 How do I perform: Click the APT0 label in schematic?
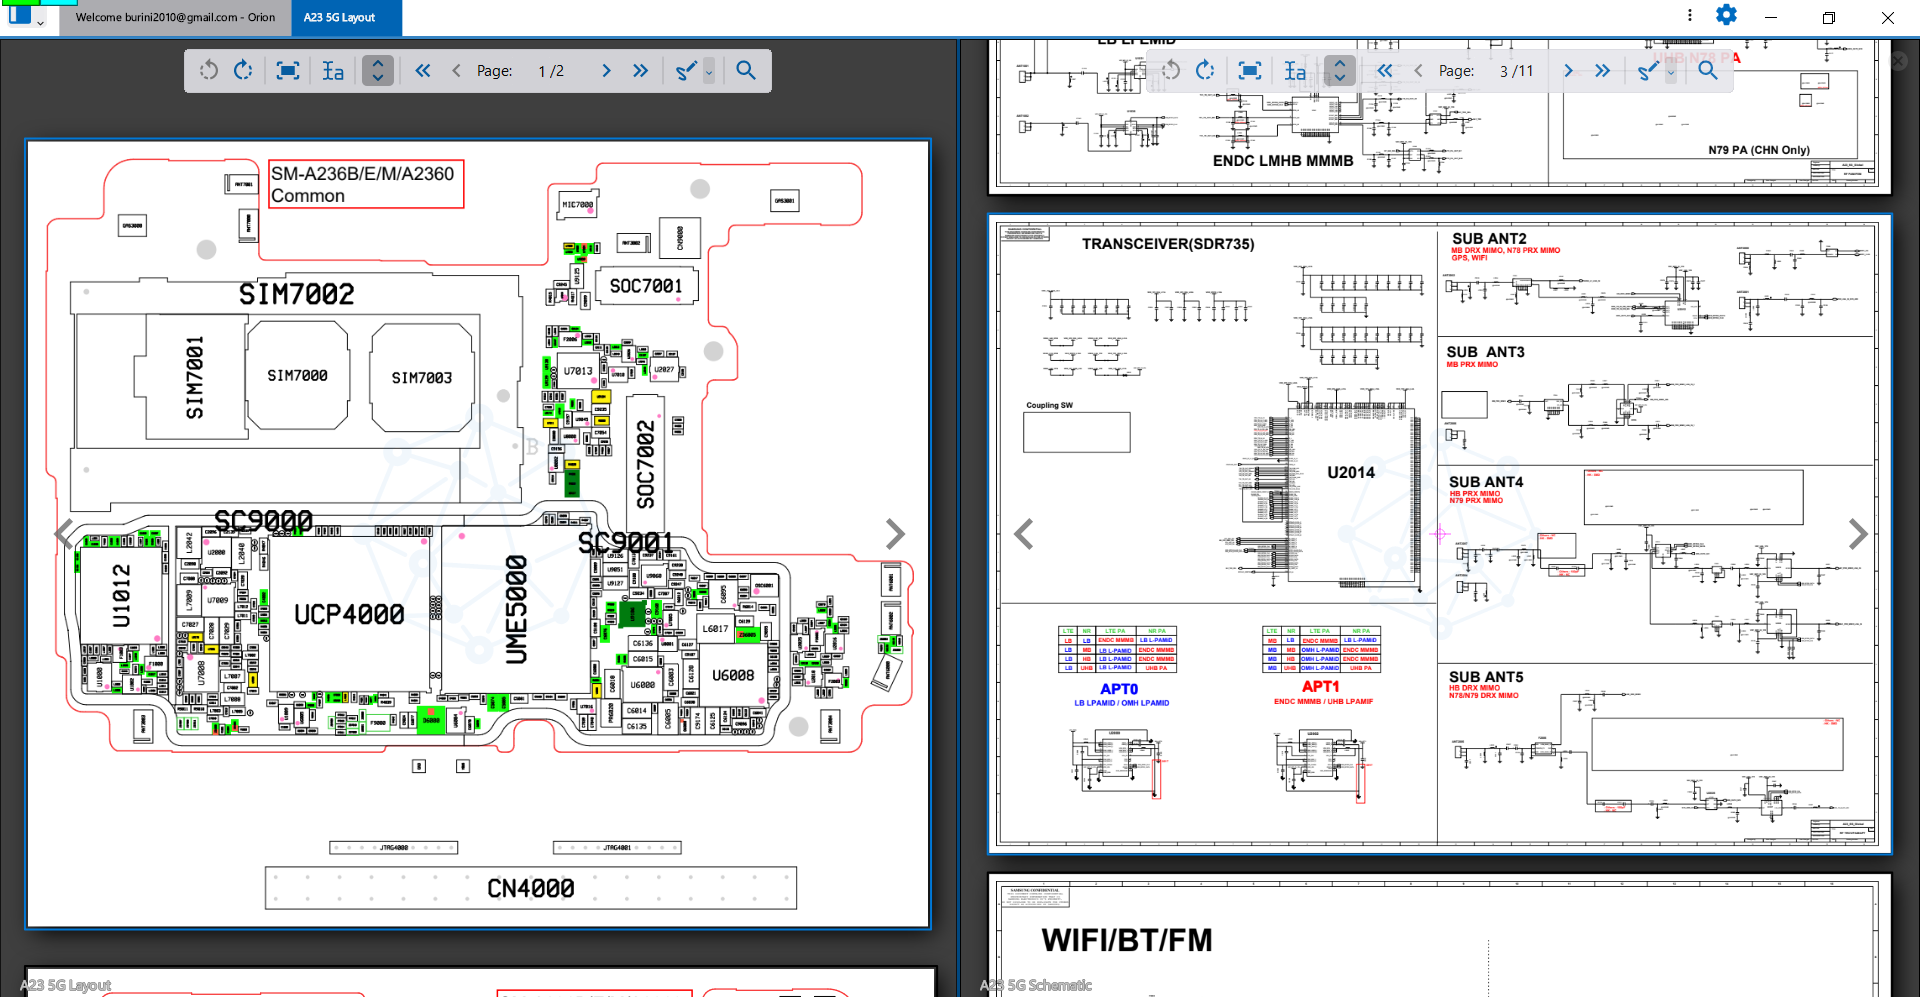[x=1119, y=689]
